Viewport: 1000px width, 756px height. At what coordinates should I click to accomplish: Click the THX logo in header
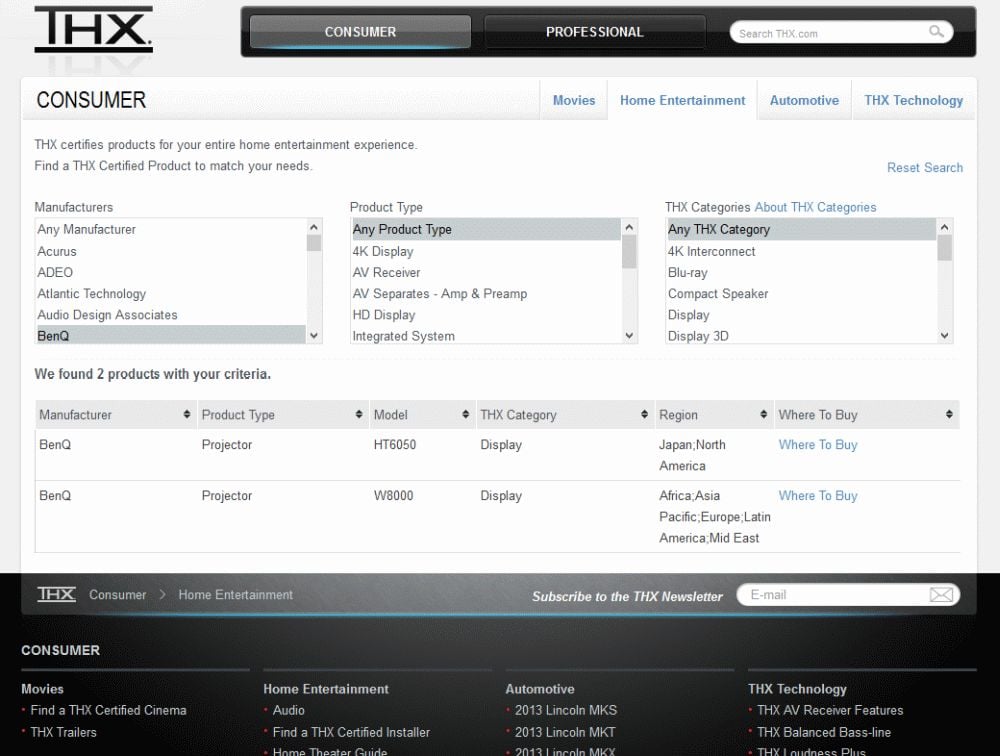point(93,30)
